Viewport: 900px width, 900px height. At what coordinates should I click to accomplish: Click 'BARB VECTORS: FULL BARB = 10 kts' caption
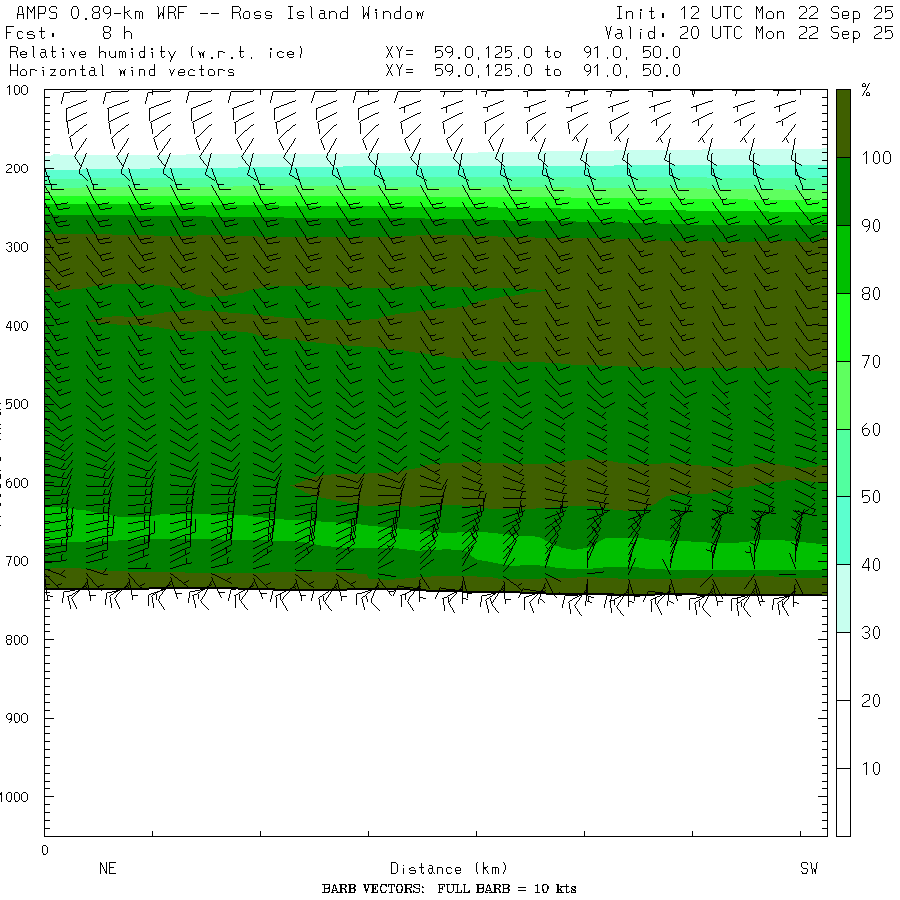point(449,889)
